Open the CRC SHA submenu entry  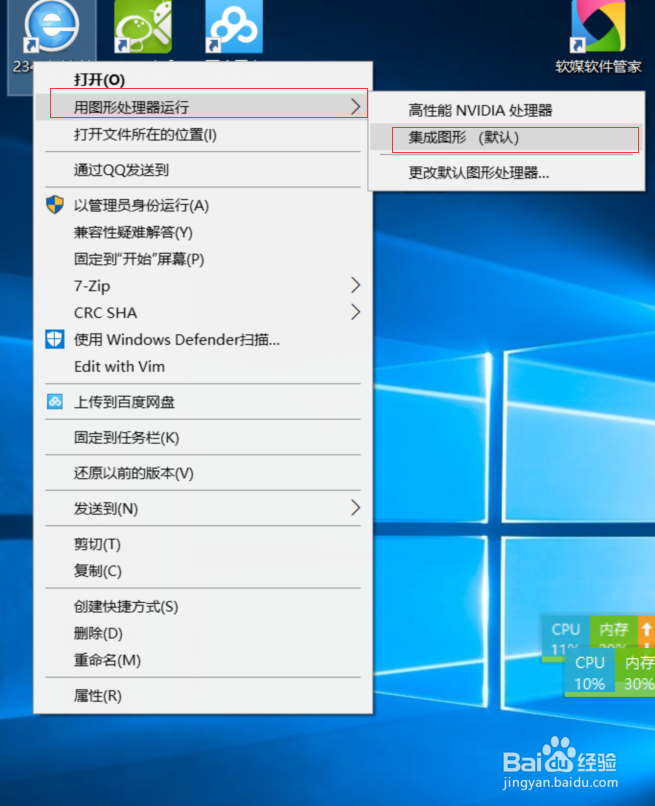[203, 312]
